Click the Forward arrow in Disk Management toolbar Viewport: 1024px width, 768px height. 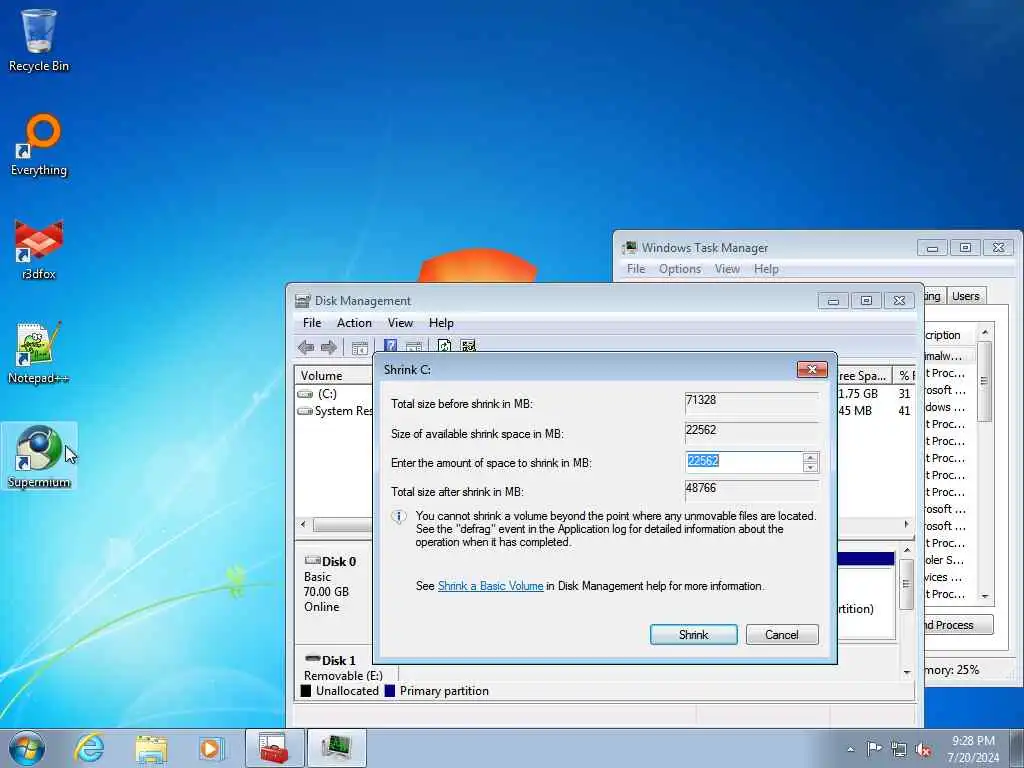tap(329, 347)
